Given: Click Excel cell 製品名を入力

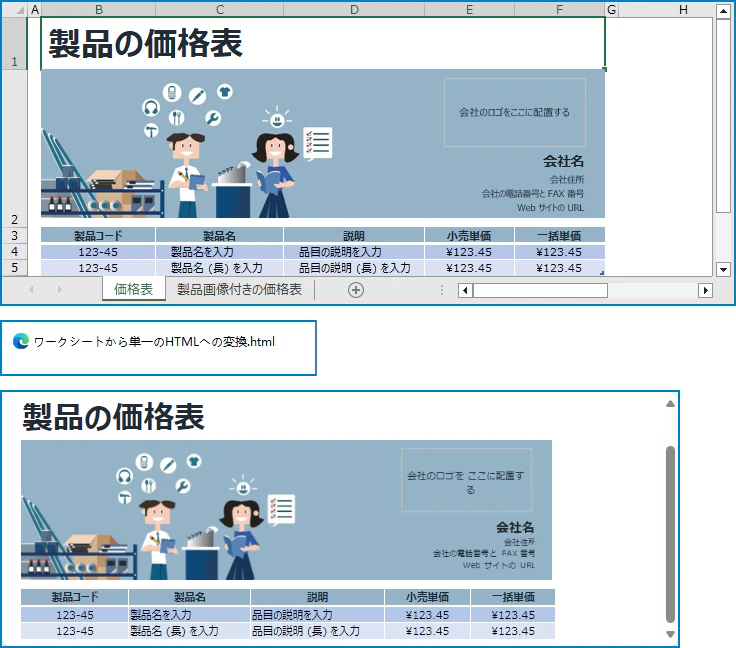Looking at the screenshot, I should (x=219, y=252).
